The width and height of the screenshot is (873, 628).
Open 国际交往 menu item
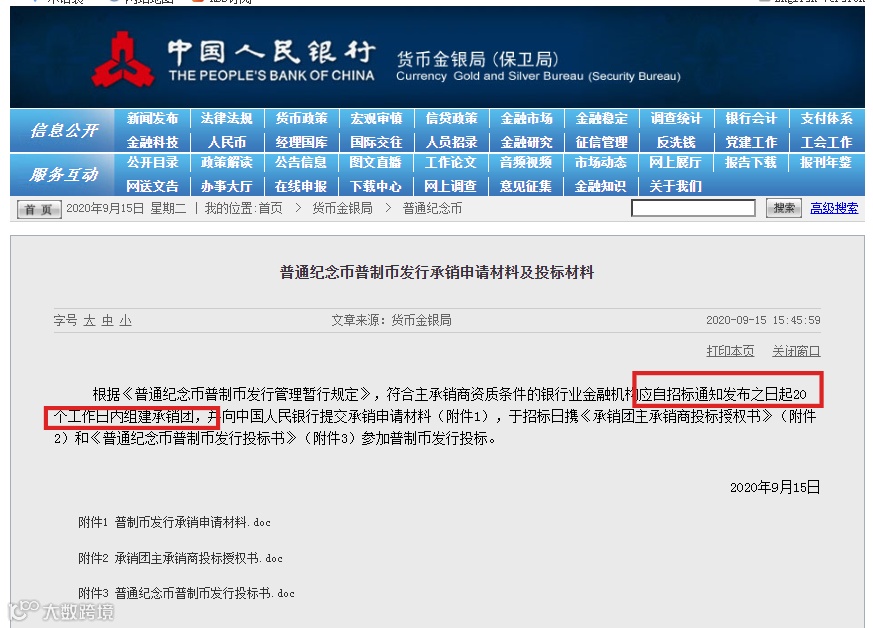(376, 143)
